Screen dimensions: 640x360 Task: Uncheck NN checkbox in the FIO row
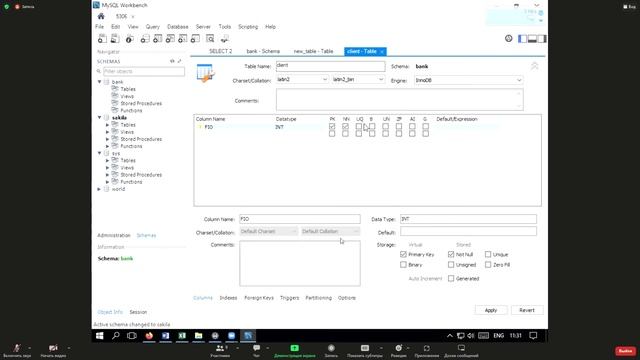click(345, 127)
